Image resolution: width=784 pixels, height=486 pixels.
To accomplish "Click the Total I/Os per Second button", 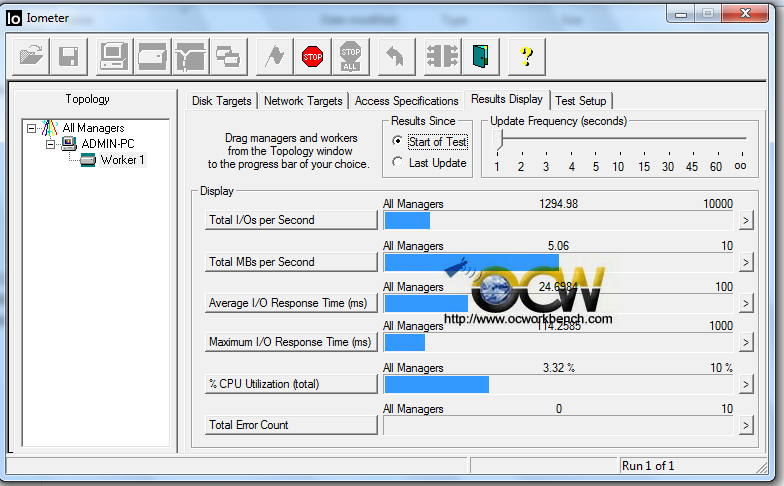I will point(291,220).
